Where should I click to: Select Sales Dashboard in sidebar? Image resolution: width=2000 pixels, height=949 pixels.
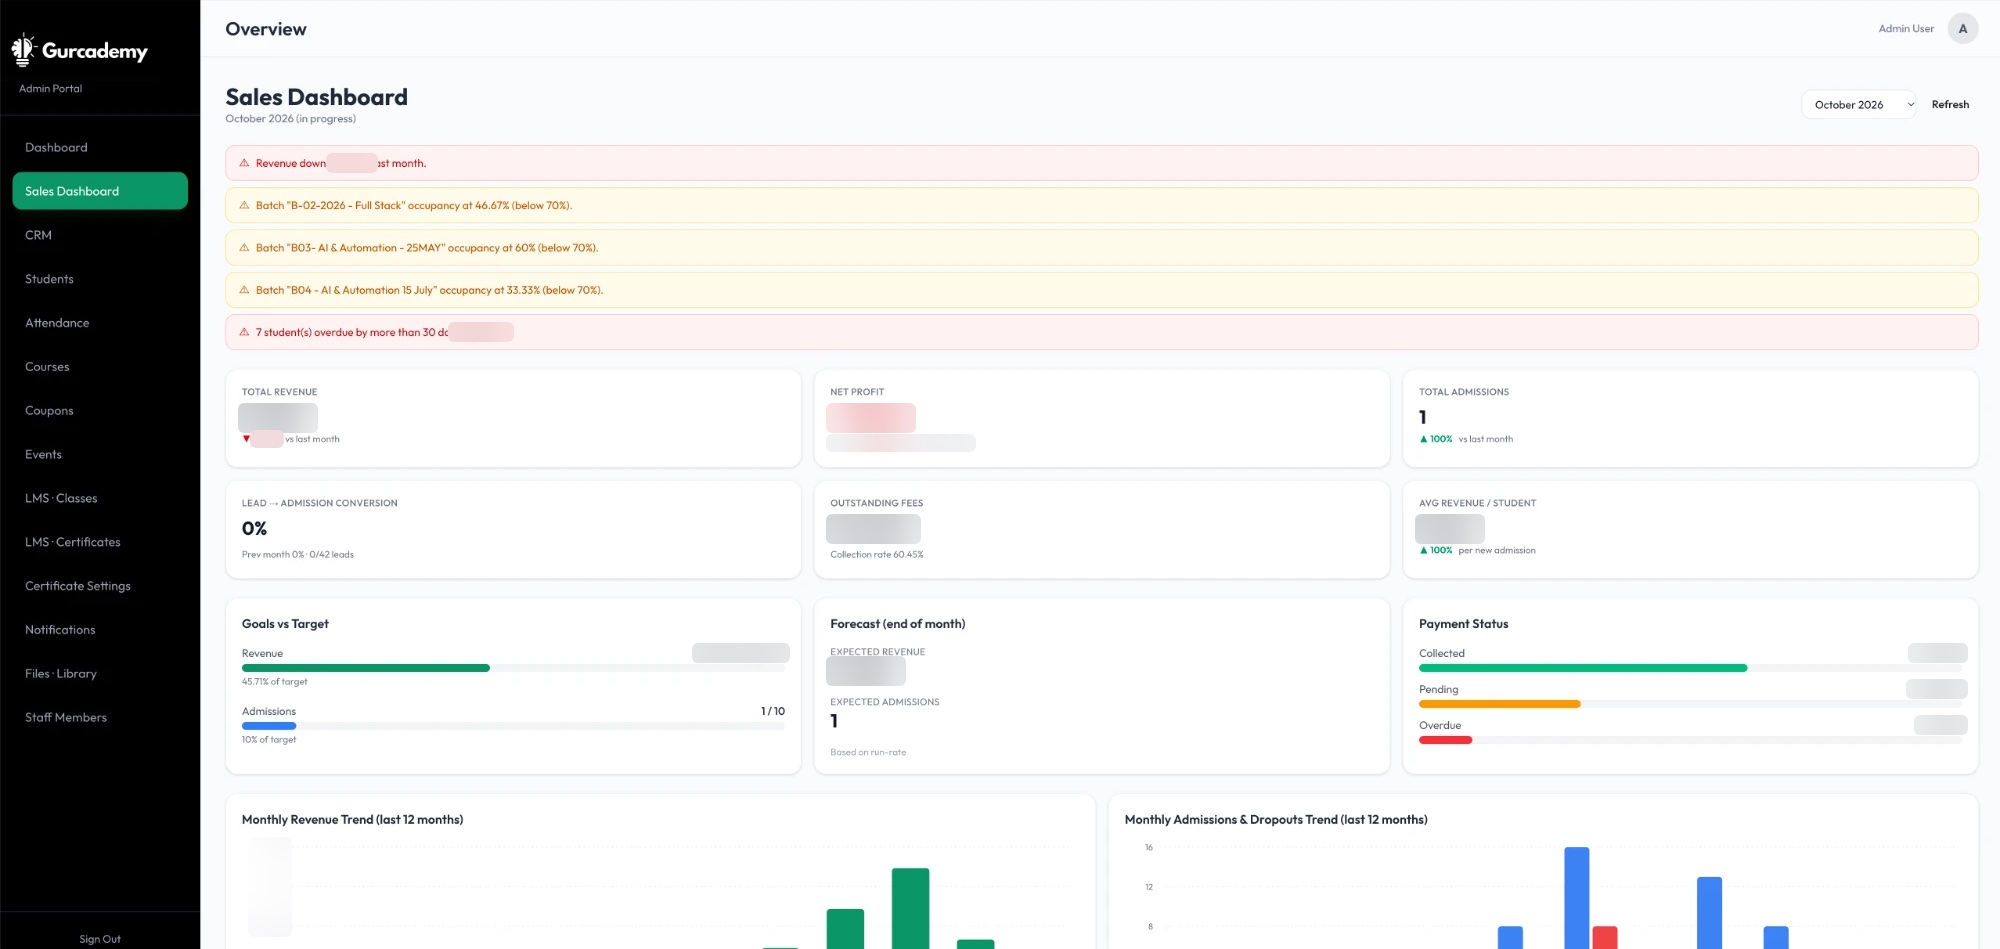point(100,191)
